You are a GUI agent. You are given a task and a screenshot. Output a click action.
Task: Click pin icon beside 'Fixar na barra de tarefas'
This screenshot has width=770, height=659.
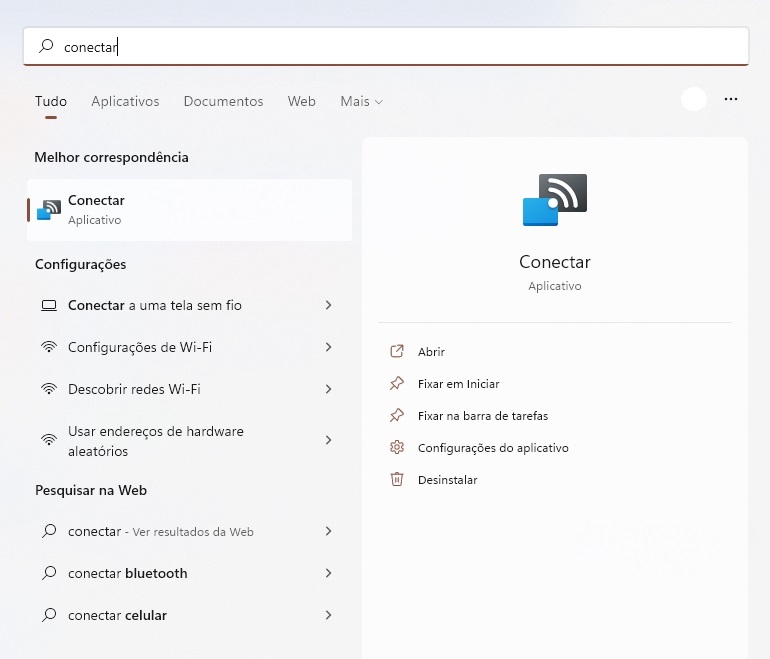coord(397,415)
